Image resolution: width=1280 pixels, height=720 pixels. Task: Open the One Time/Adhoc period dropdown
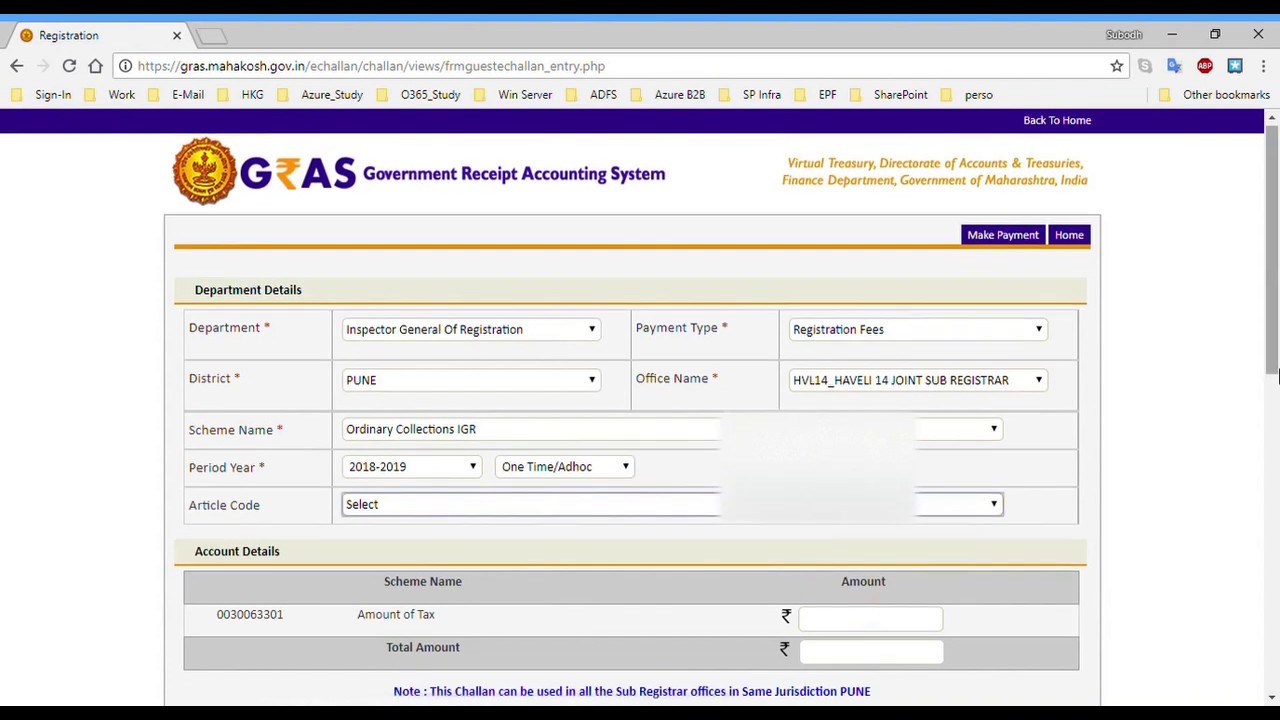point(565,467)
